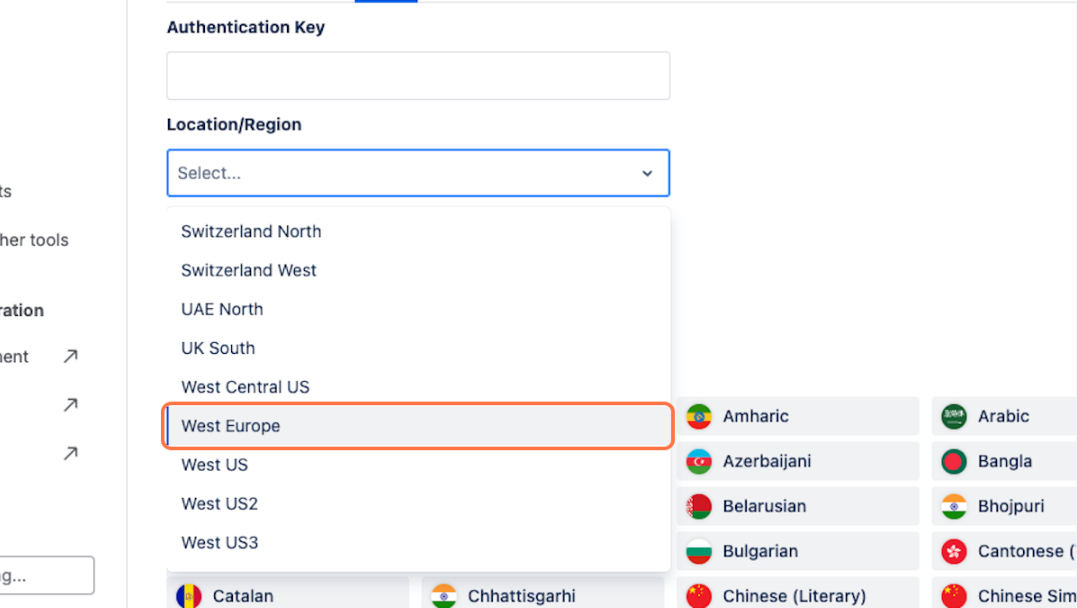
Task: Click the Authentication Key input field
Action: (418, 76)
